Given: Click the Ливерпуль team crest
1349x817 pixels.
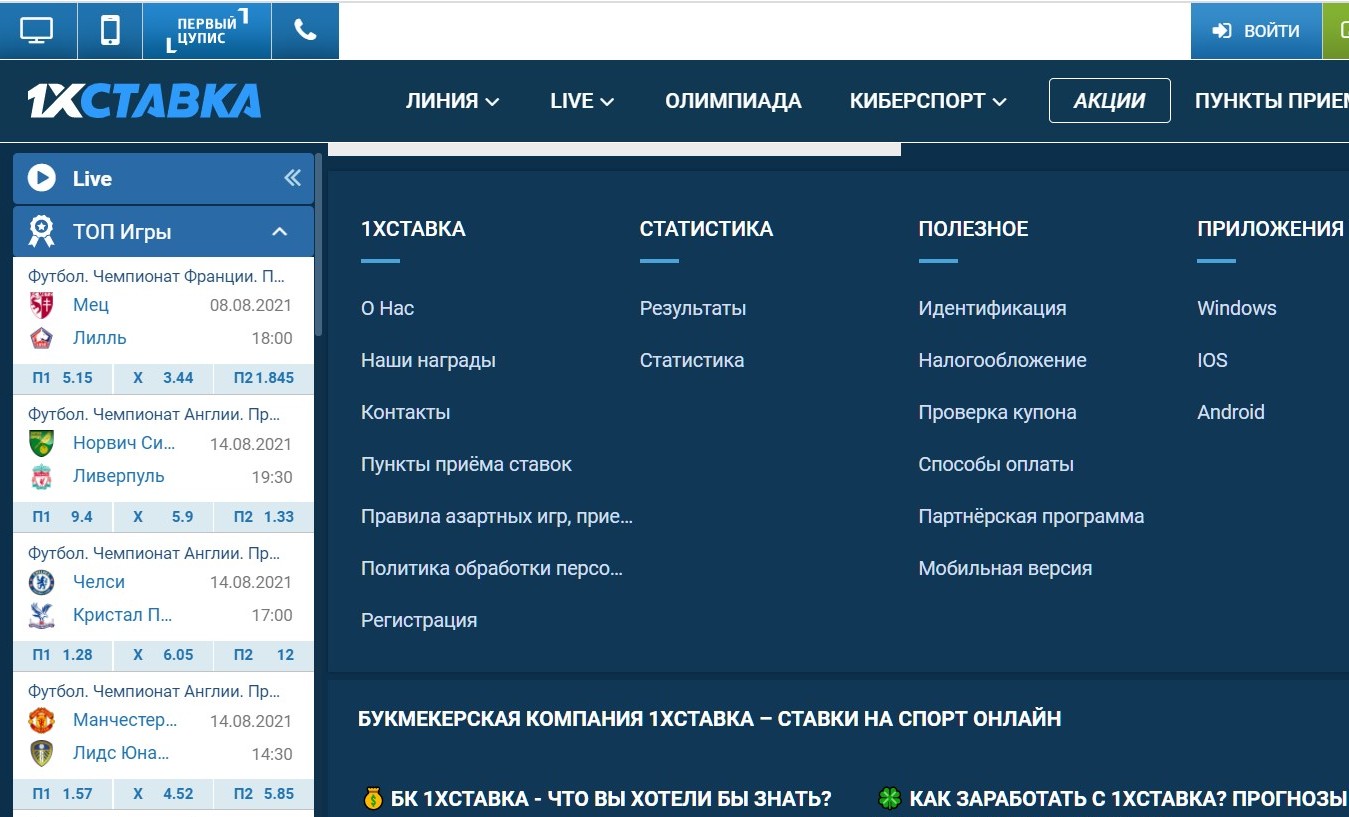Looking at the screenshot, I should tap(41, 476).
